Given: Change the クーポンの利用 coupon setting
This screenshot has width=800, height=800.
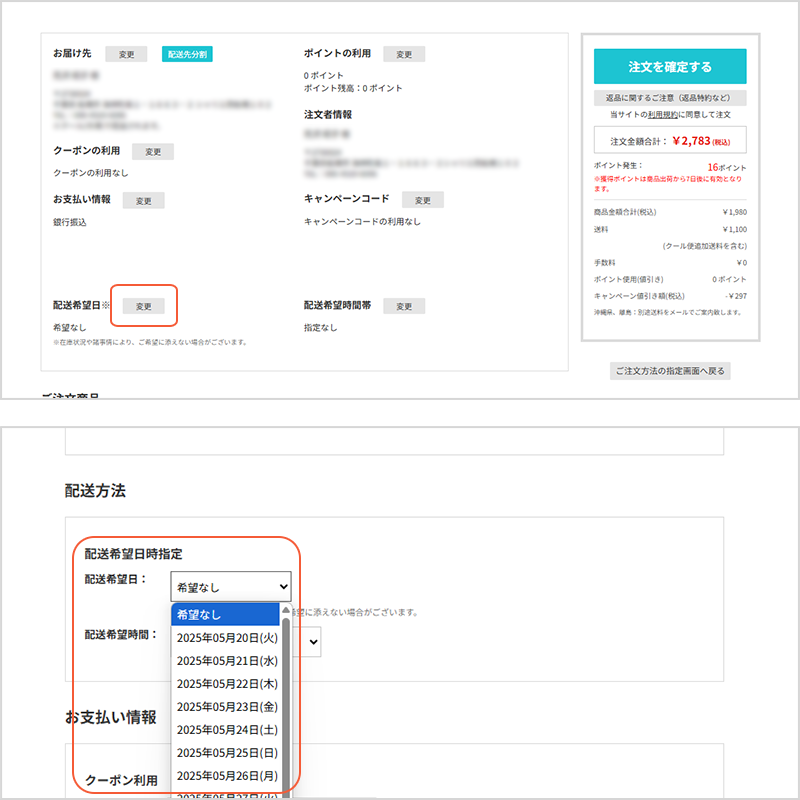Looking at the screenshot, I should pos(152,151).
